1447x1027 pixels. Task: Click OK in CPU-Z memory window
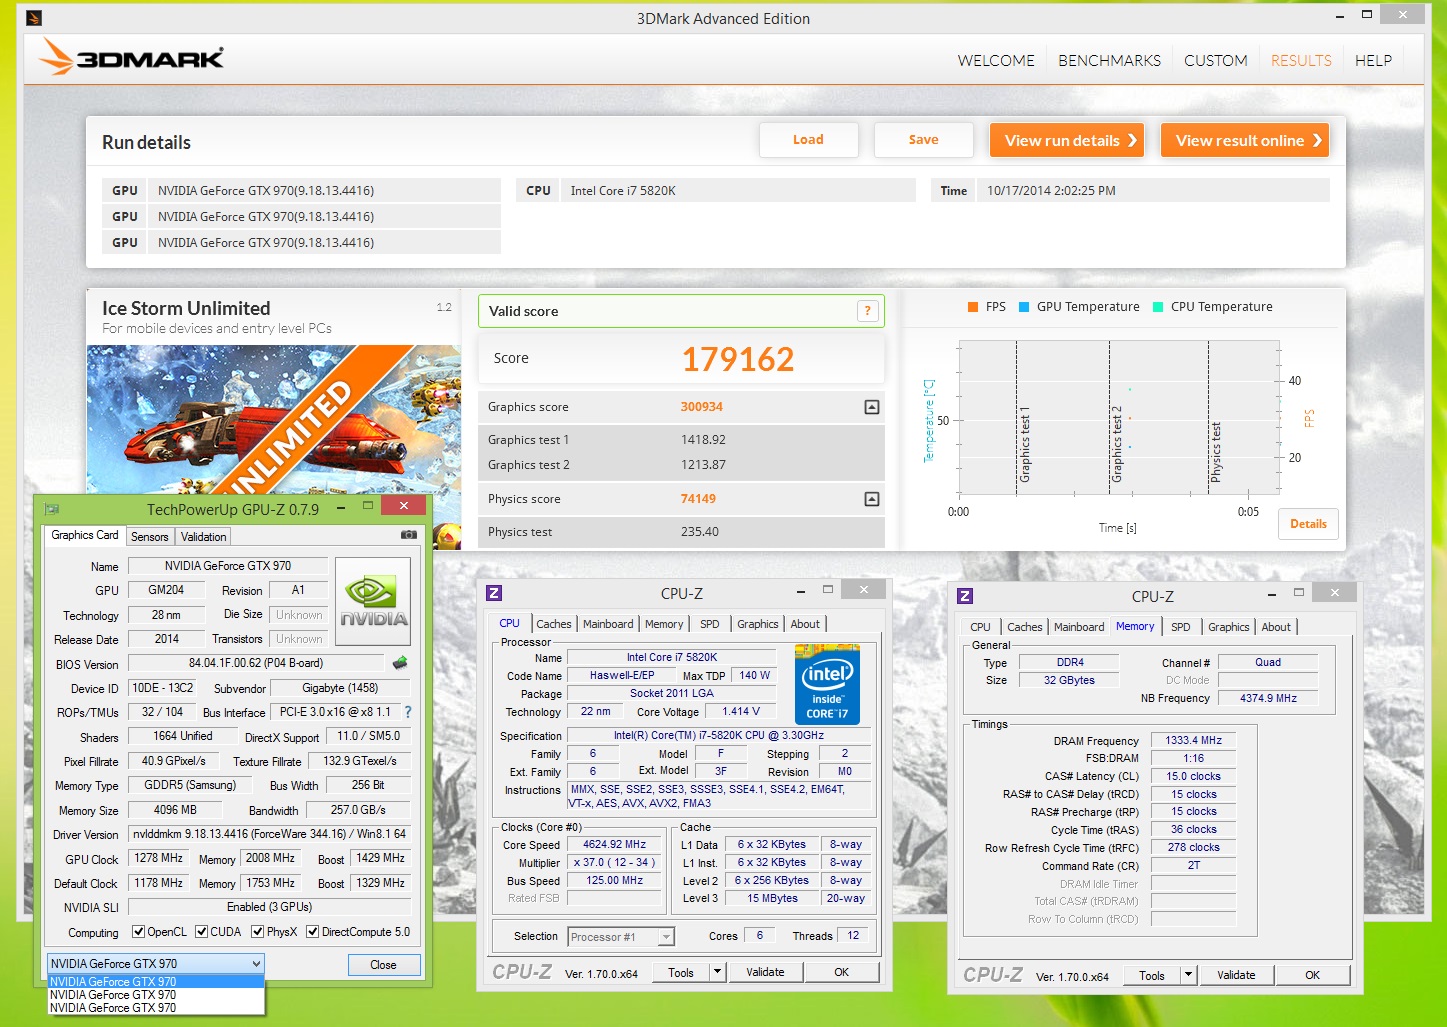(1312, 975)
